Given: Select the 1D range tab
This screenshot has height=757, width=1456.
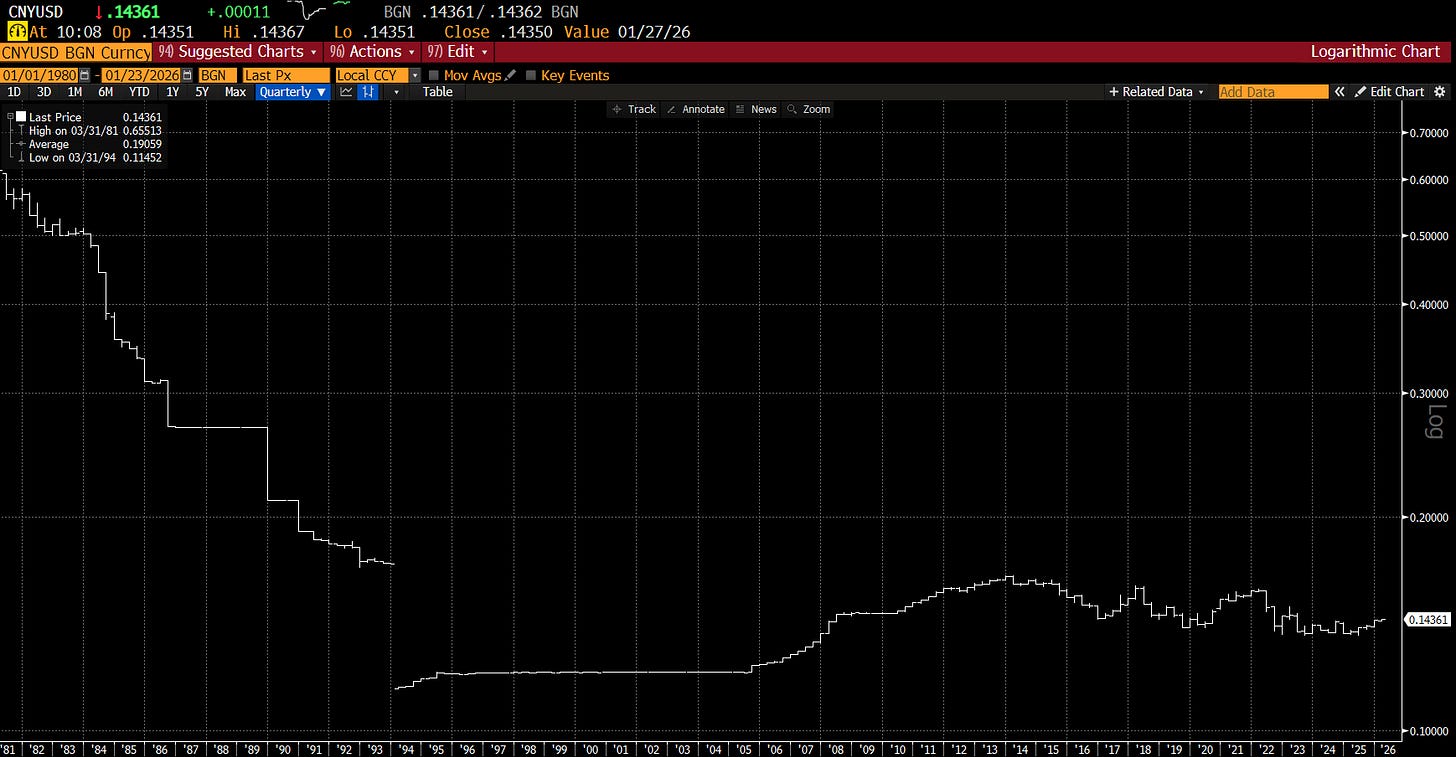Looking at the screenshot, I should click(14, 92).
